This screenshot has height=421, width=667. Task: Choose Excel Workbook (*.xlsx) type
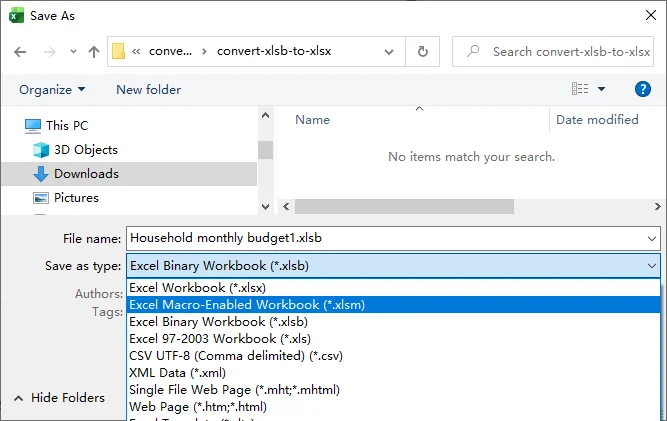(393, 288)
